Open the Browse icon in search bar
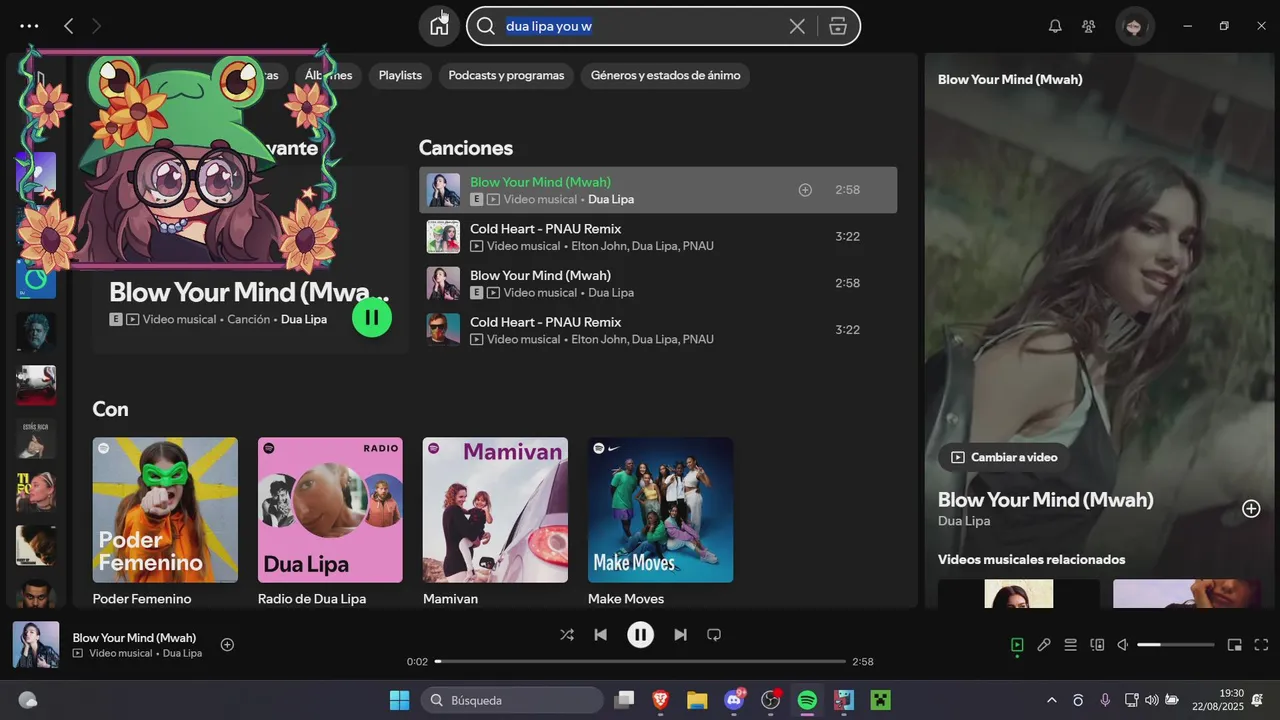 coord(838,26)
